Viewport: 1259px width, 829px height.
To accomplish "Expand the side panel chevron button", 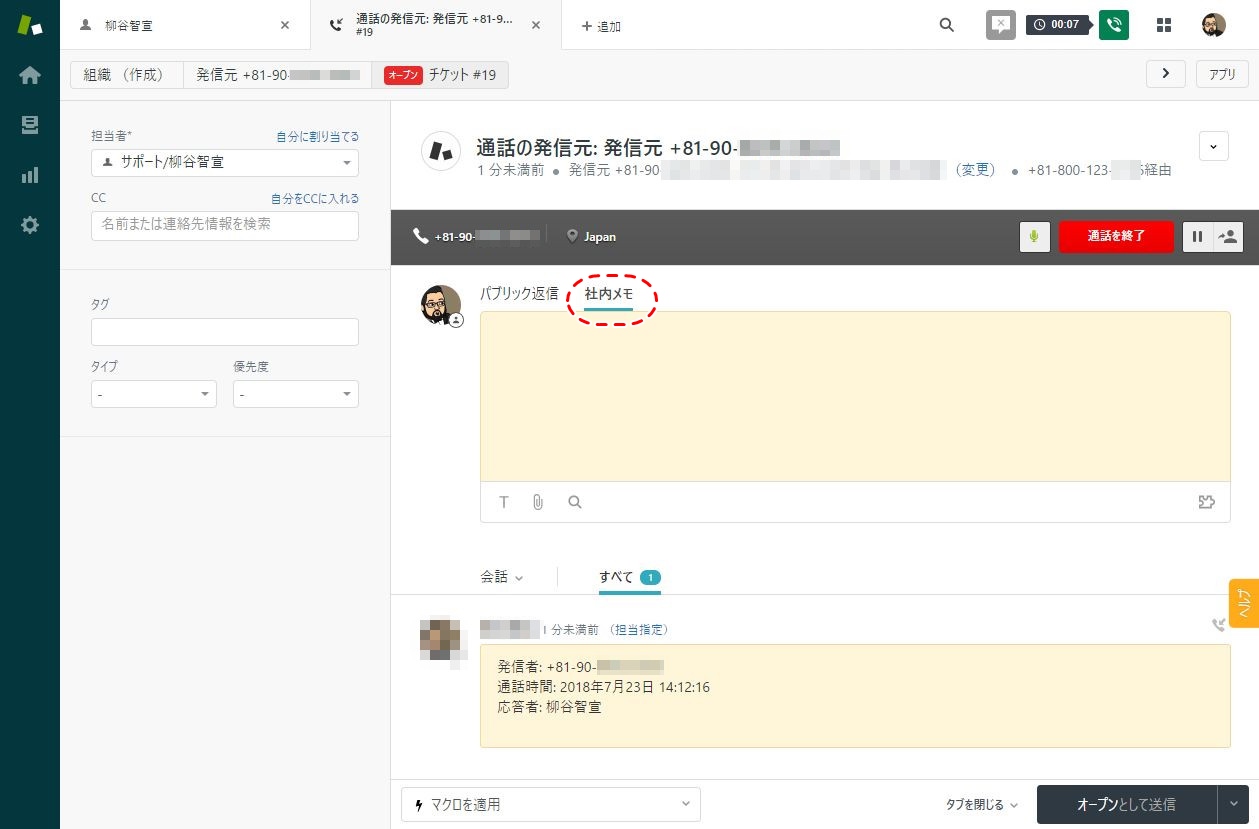I will (1166, 74).
